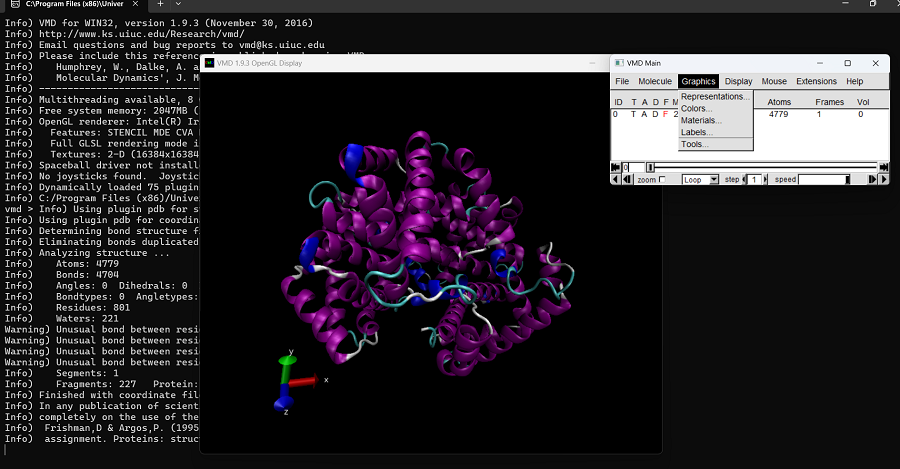Maximize the VMD Main window
900x469 pixels.
point(847,63)
